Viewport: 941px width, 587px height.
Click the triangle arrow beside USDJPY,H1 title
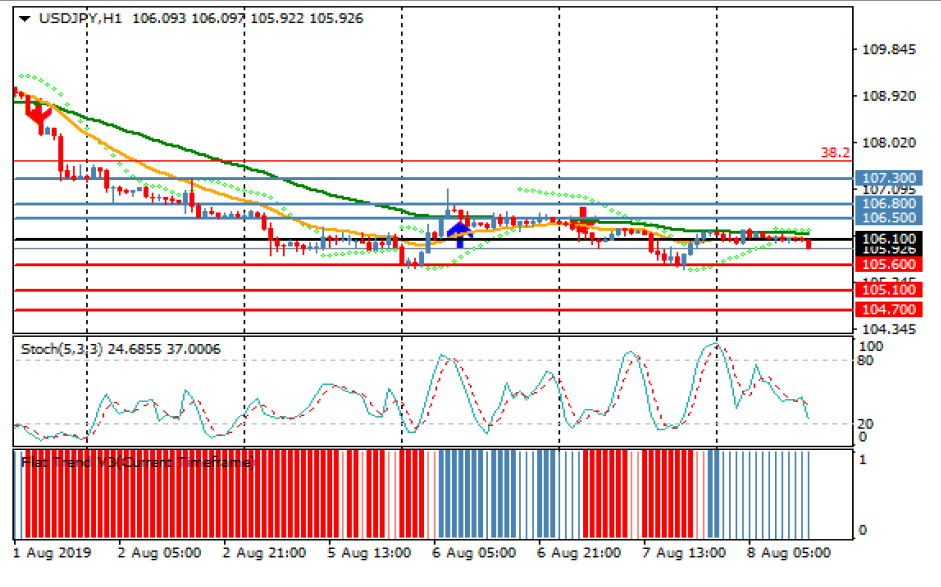(25, 18)
